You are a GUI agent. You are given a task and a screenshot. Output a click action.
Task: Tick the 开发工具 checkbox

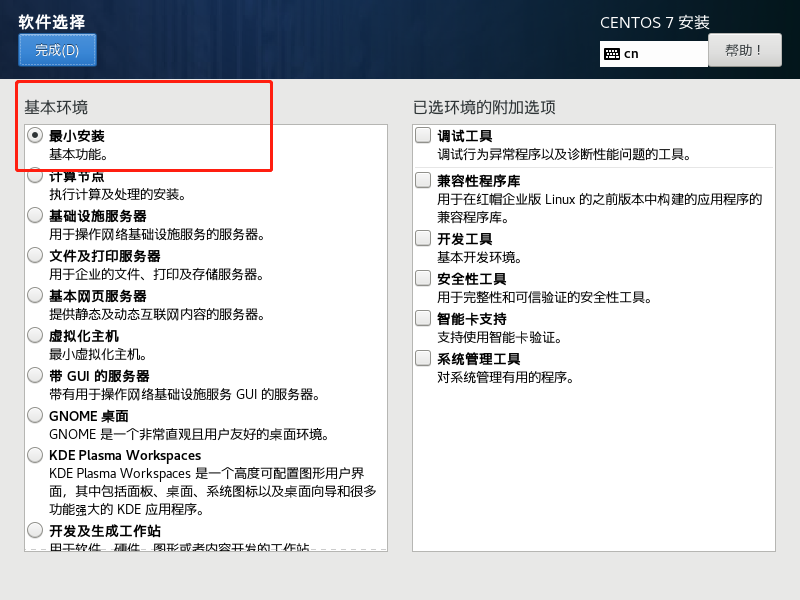coord(423,238)
